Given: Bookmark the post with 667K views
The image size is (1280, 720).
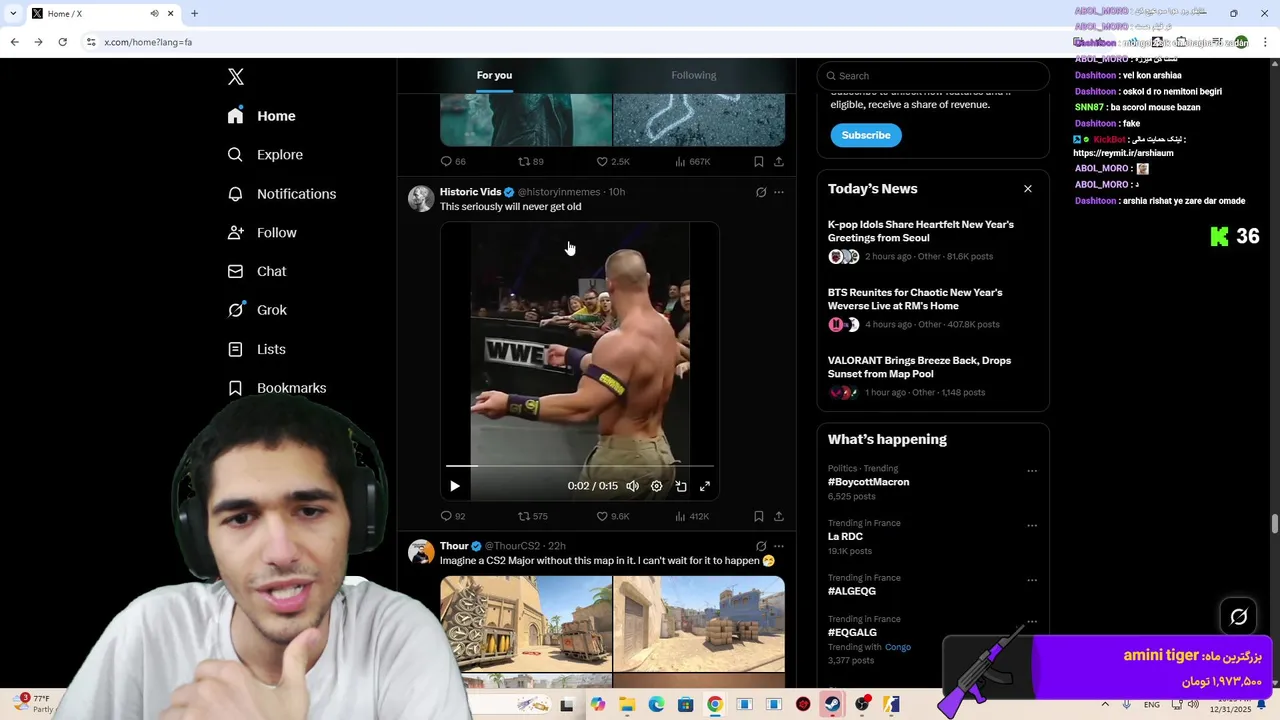Looking at the screenshot, I should click(x=759, y=162).
